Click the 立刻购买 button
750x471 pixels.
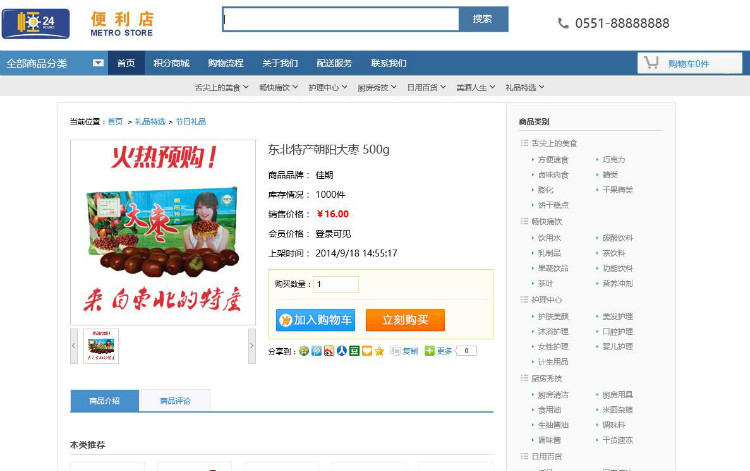point(405,320)
